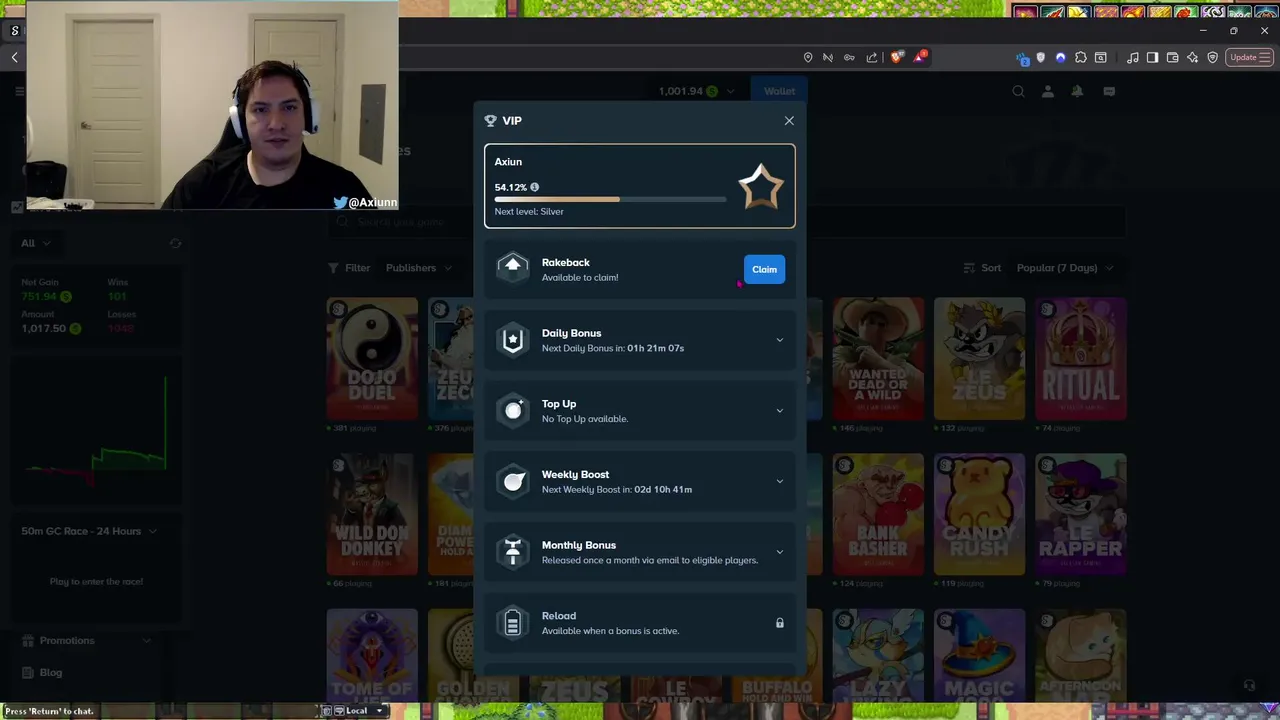Open the Ritual game thumbnail

tap(1081, 358)
